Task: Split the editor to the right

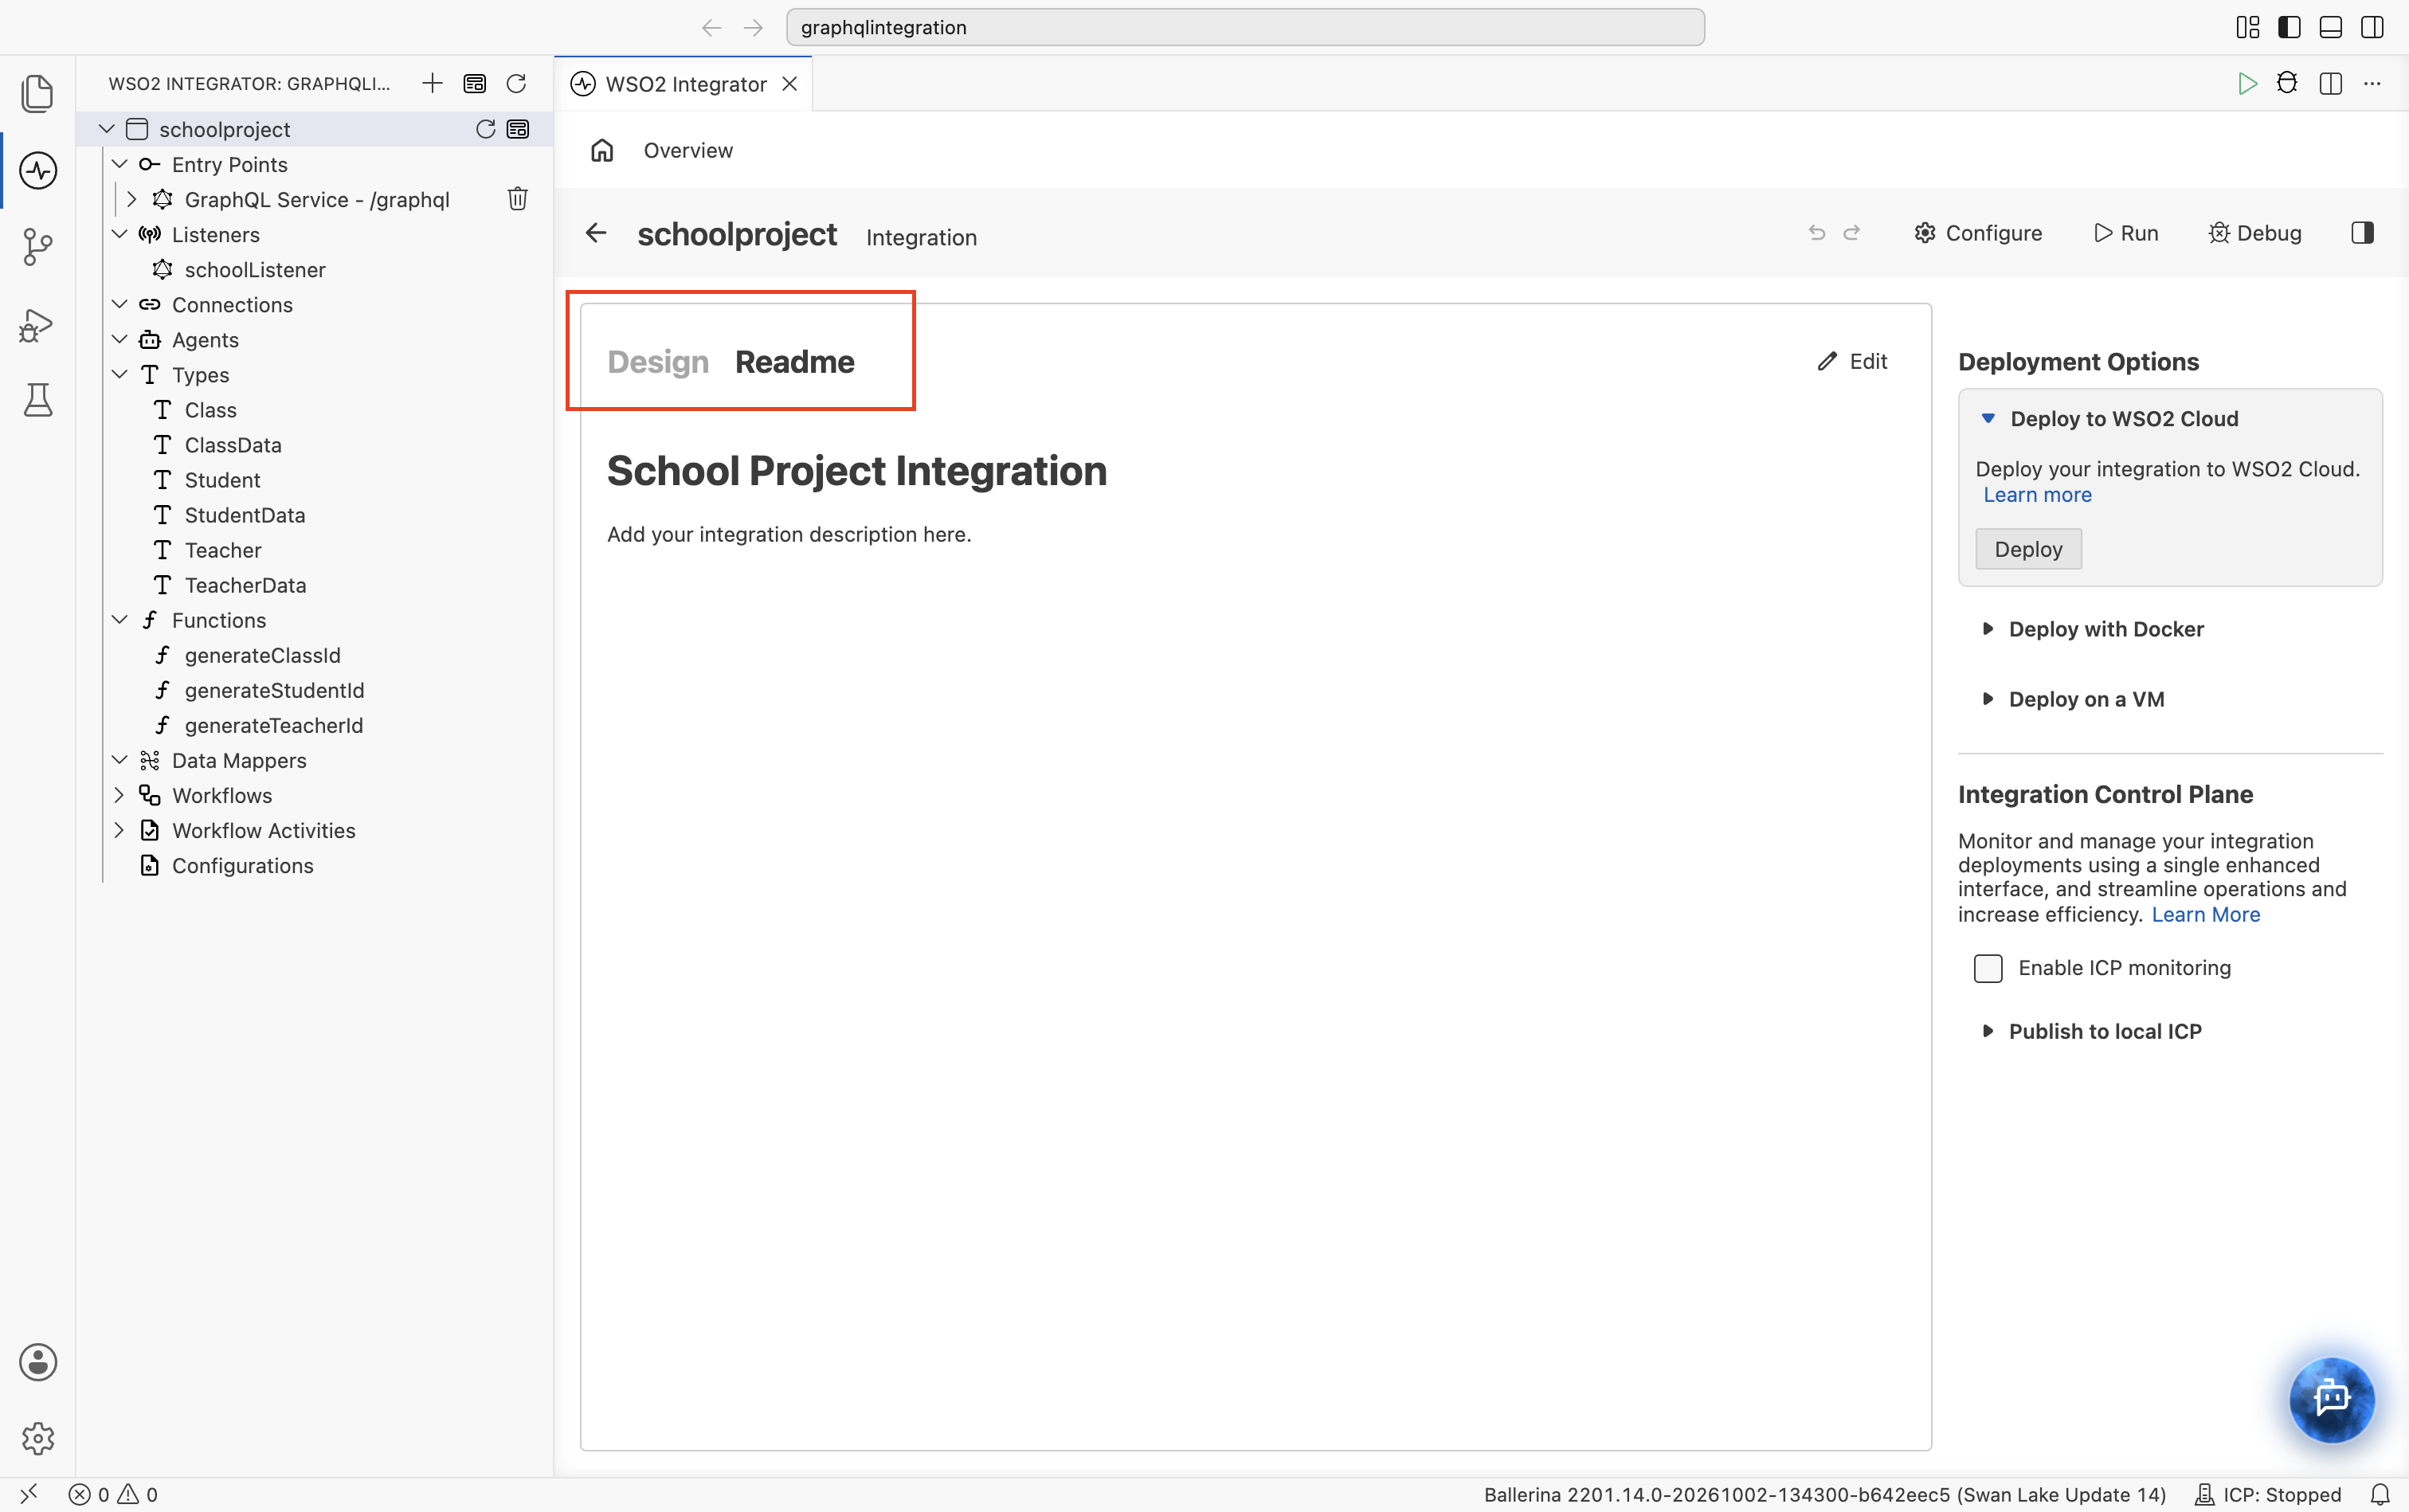Action: [x=2330, y=83]
